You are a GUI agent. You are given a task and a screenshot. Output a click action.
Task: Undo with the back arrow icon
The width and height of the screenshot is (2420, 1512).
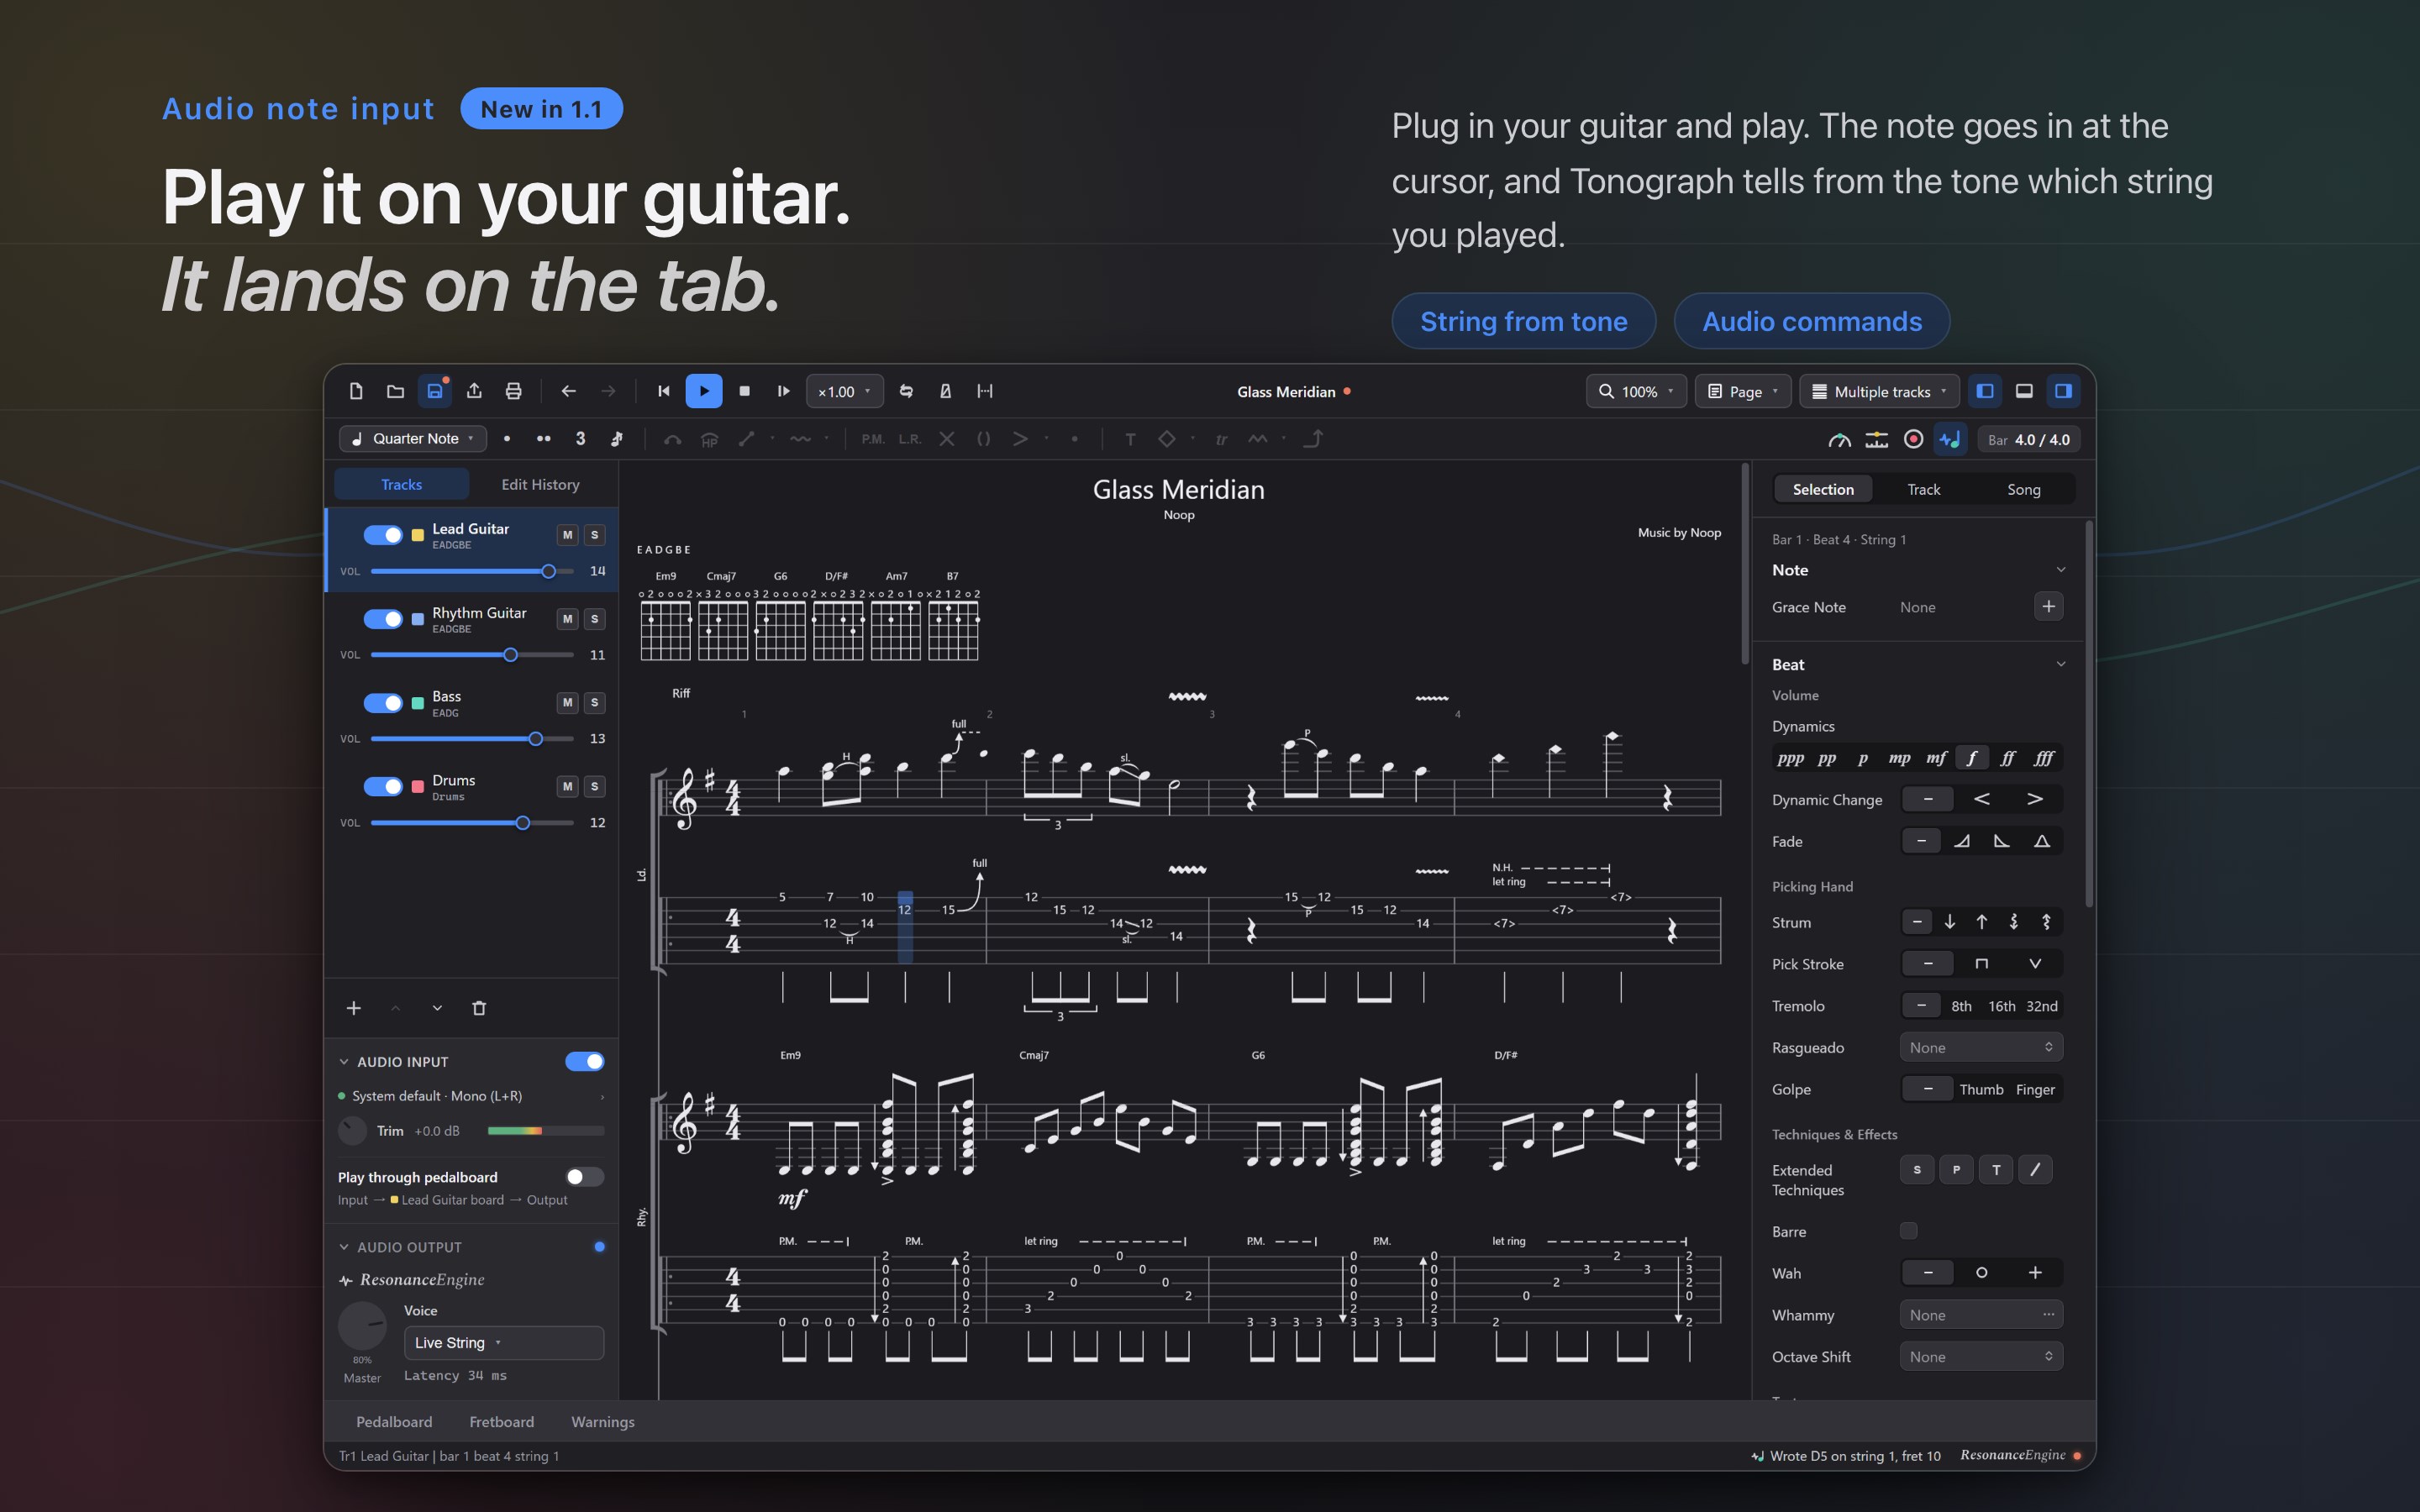coord(568,391)
